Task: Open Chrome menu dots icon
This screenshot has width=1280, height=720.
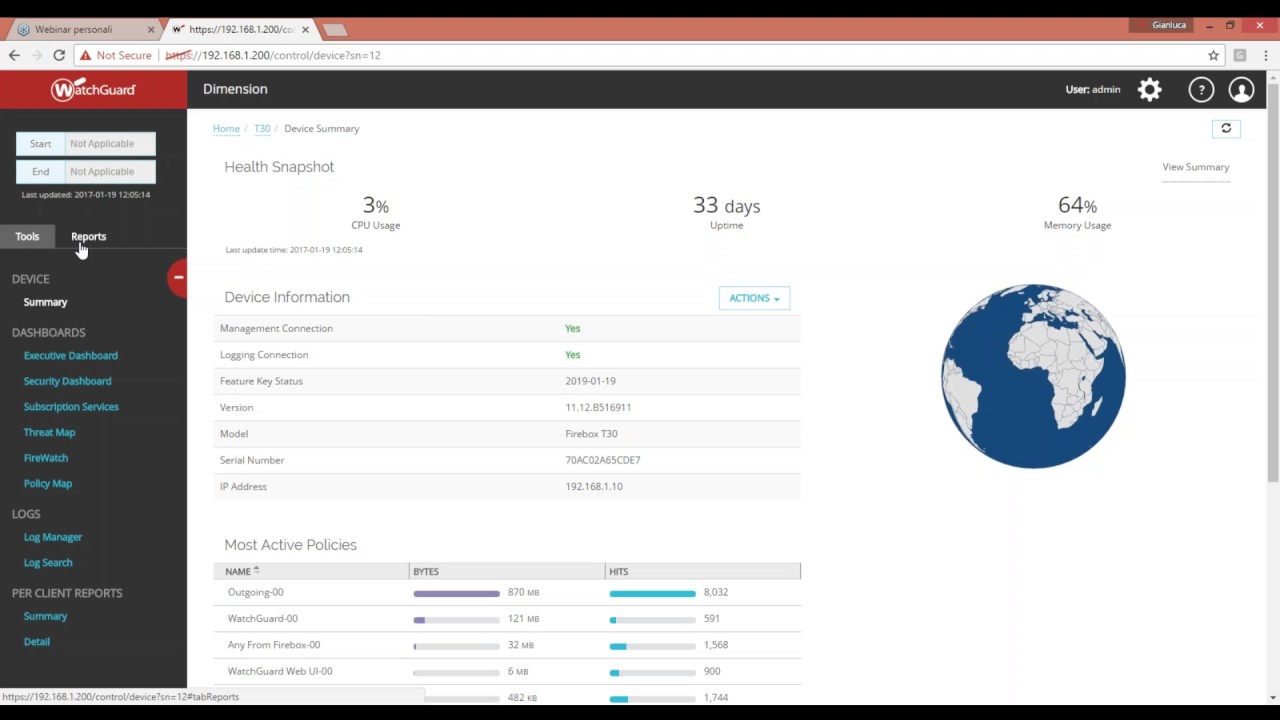Action: pos(1264,55)
